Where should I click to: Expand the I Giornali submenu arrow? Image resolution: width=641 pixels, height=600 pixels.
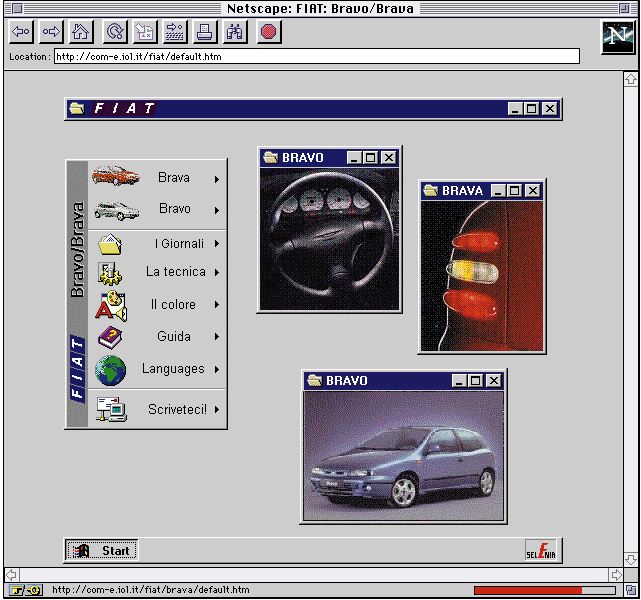click(x=216, y=244)
